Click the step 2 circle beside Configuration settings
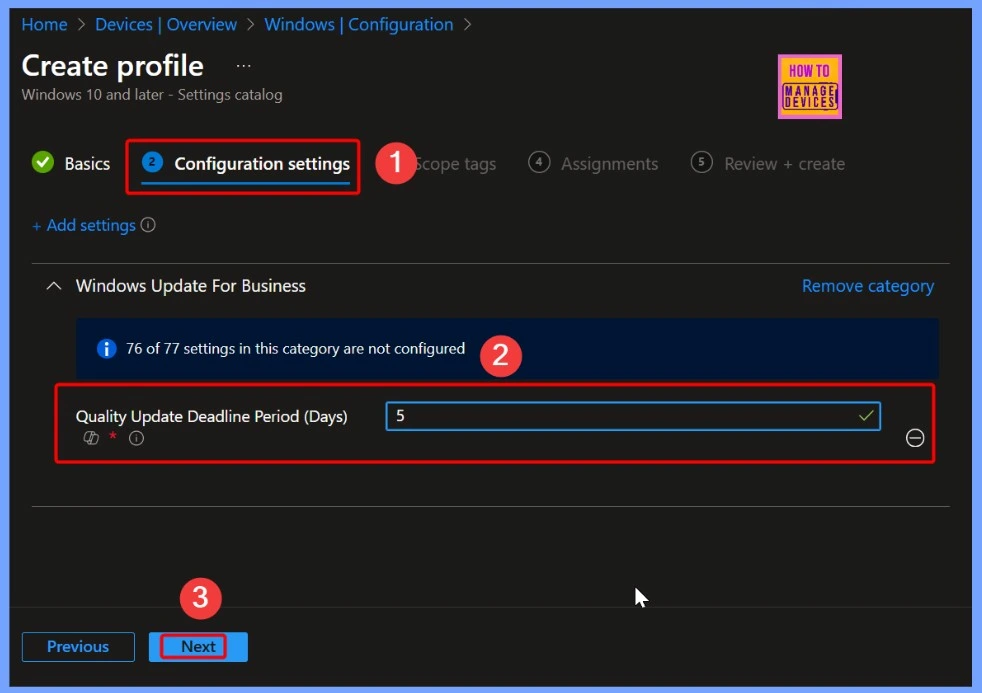This screenshot has width=982, height=693. click(x=152, y=162)
